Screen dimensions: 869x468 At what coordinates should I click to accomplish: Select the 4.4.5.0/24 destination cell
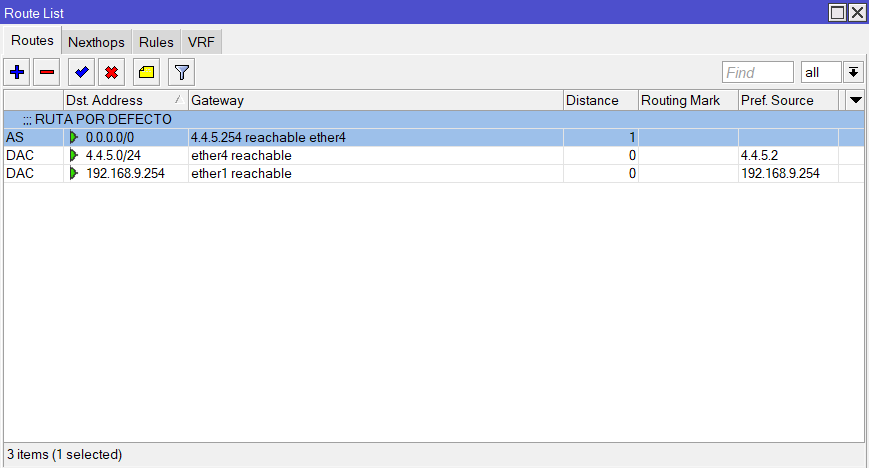[x=126, y=155]
